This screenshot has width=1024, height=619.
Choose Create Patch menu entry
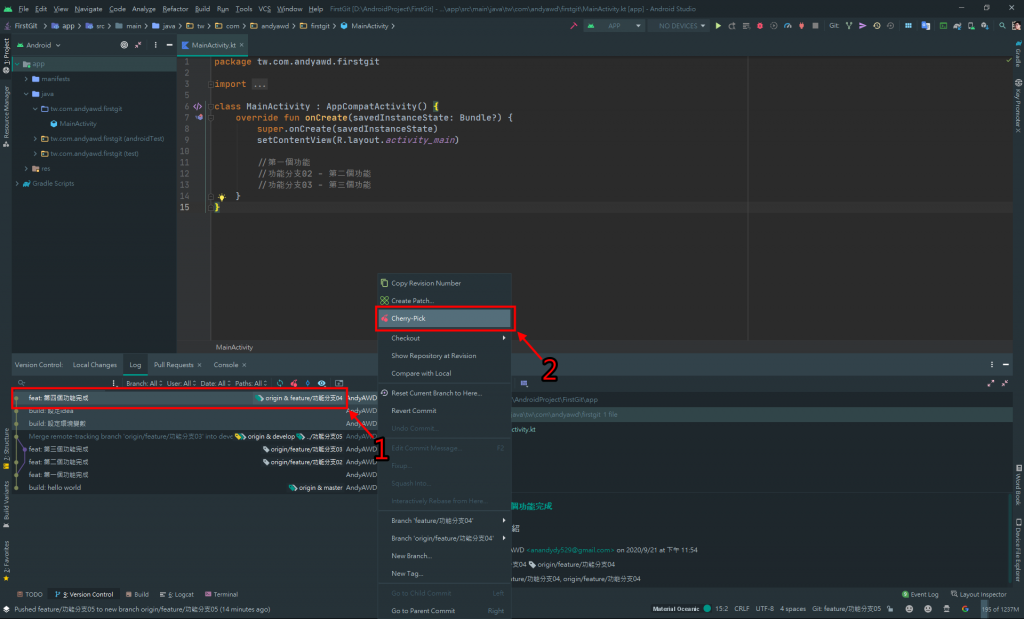pos(444,300)
